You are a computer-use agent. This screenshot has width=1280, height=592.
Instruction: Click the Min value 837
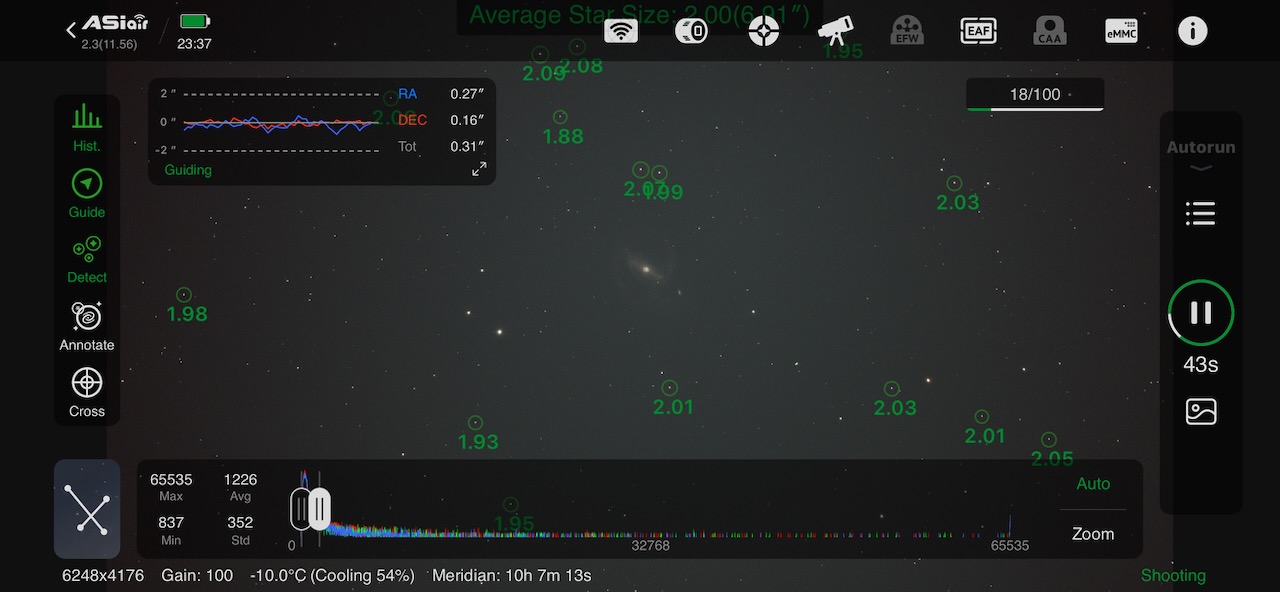pyautogui.click(x=171, y=522)
